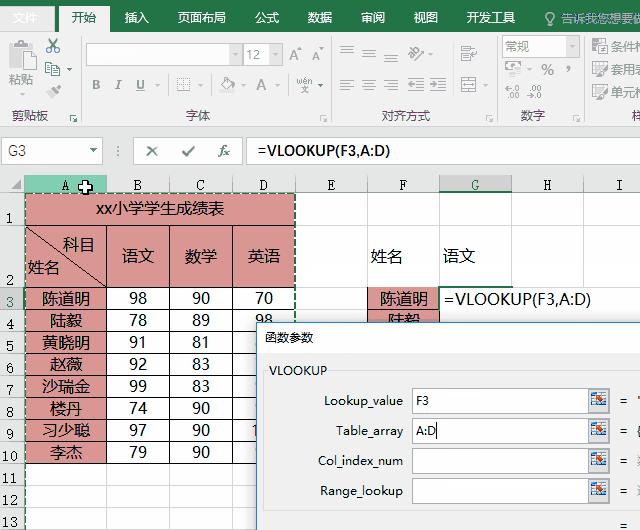Increase font size with larger A icon
640x530 pixels.
tap(295, 54)
